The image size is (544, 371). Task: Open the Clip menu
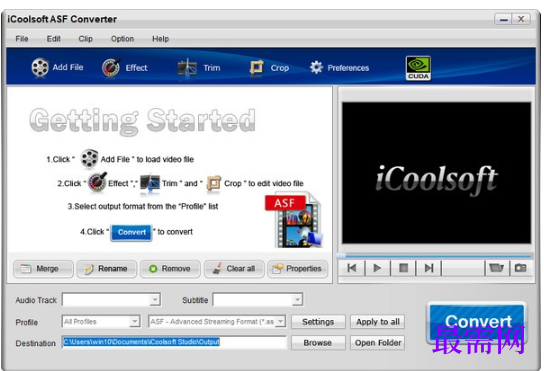click(85, 39)
